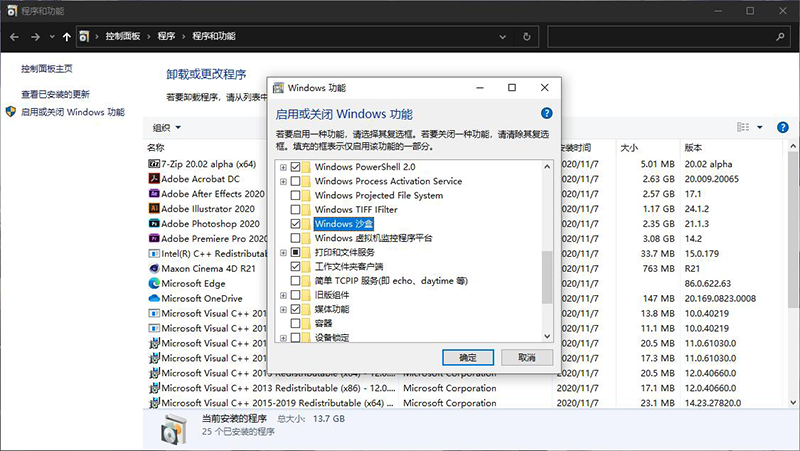Refresh the address bar location
The height and width of the screenshot is (451, 800).
[527, 37]
